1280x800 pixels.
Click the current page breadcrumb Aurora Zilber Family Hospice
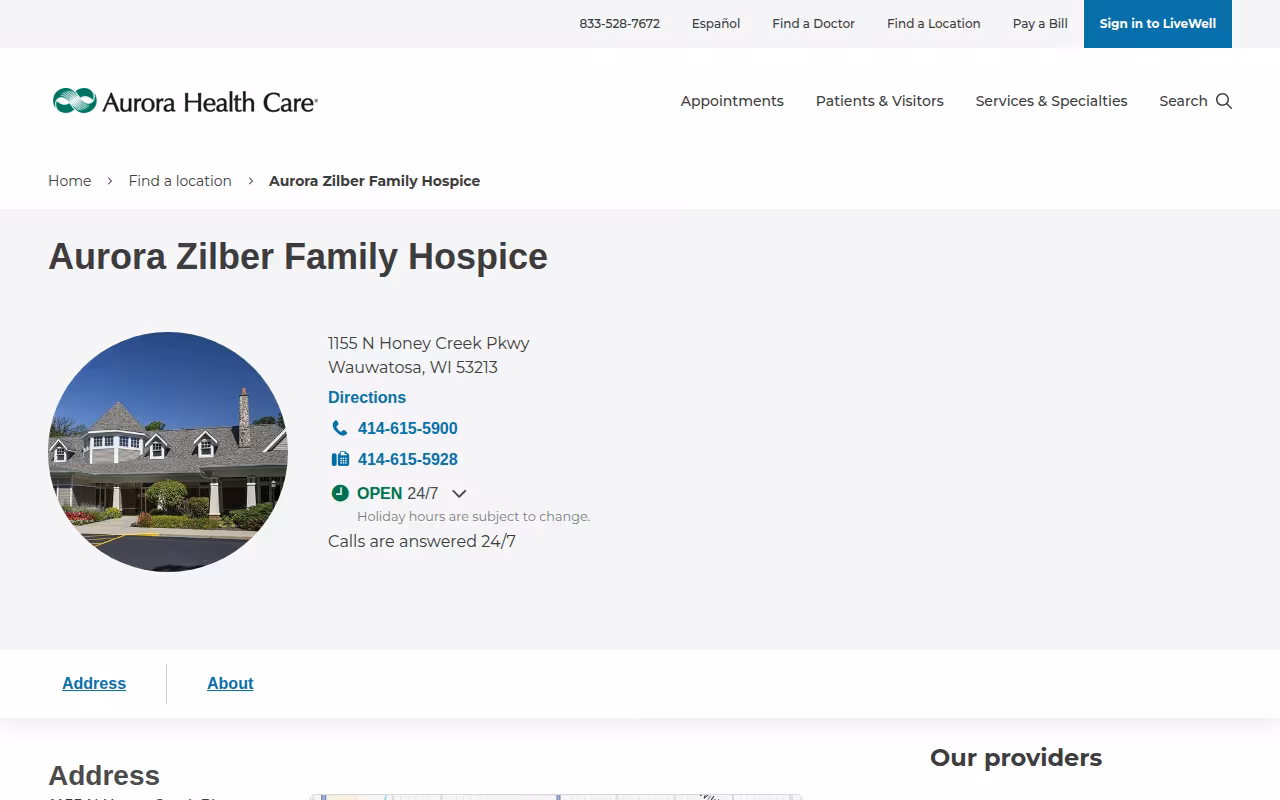point(375,181)
